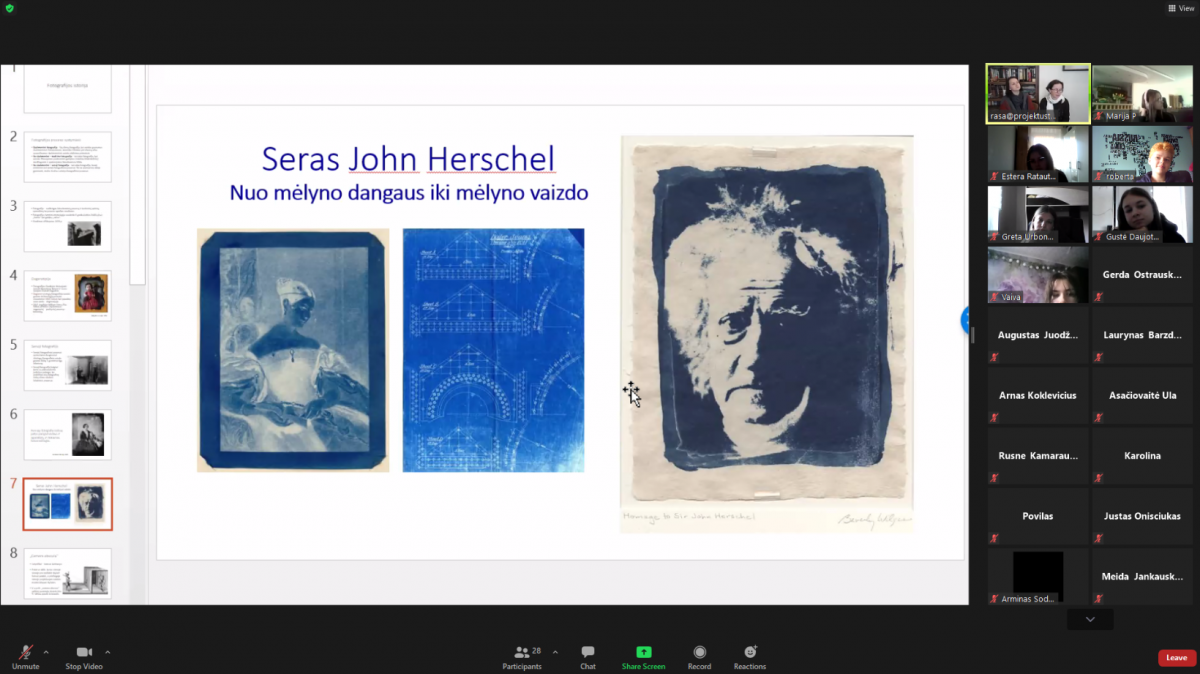Click the 'Seras John Herschel' slide title

pos(408,158)
